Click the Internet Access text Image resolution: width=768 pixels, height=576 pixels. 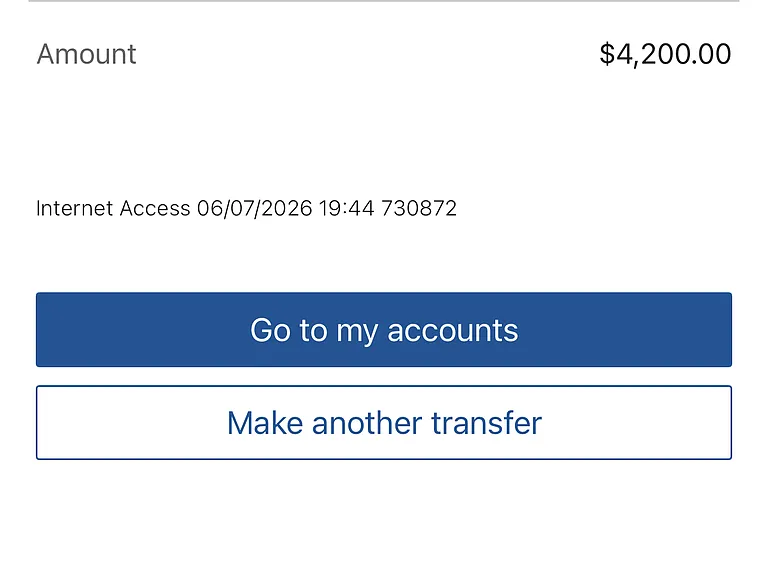click(113, 208)
